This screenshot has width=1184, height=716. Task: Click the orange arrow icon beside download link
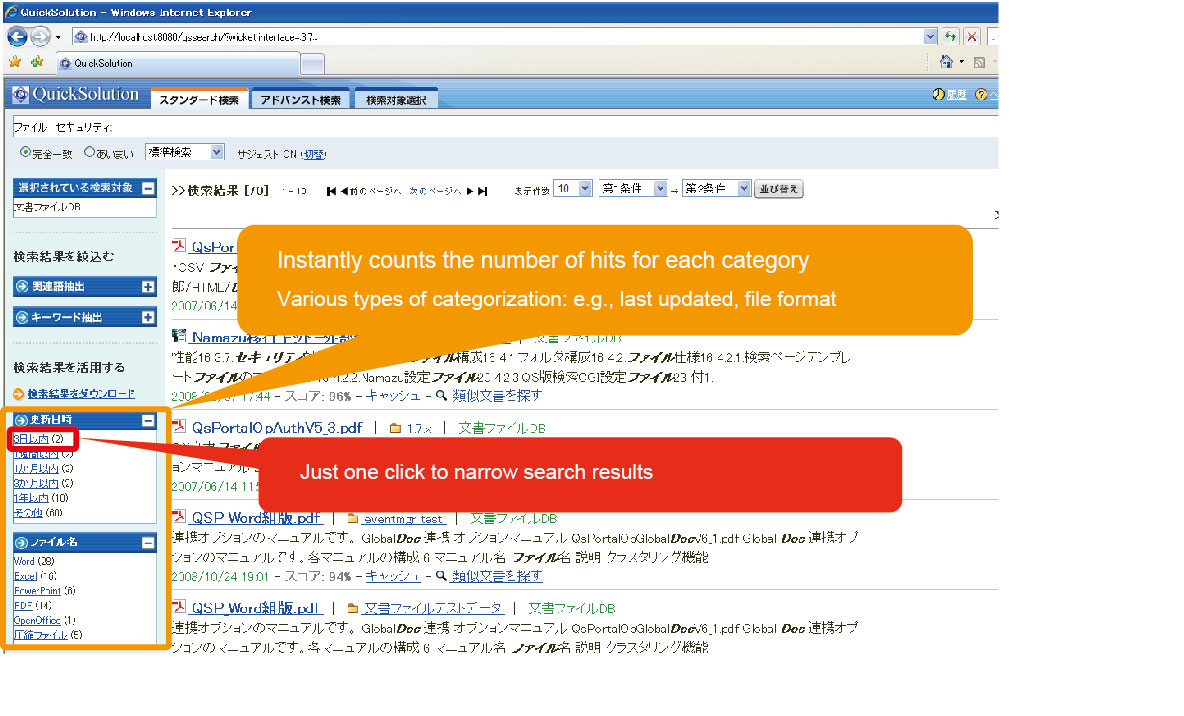(x=19, y=393)
